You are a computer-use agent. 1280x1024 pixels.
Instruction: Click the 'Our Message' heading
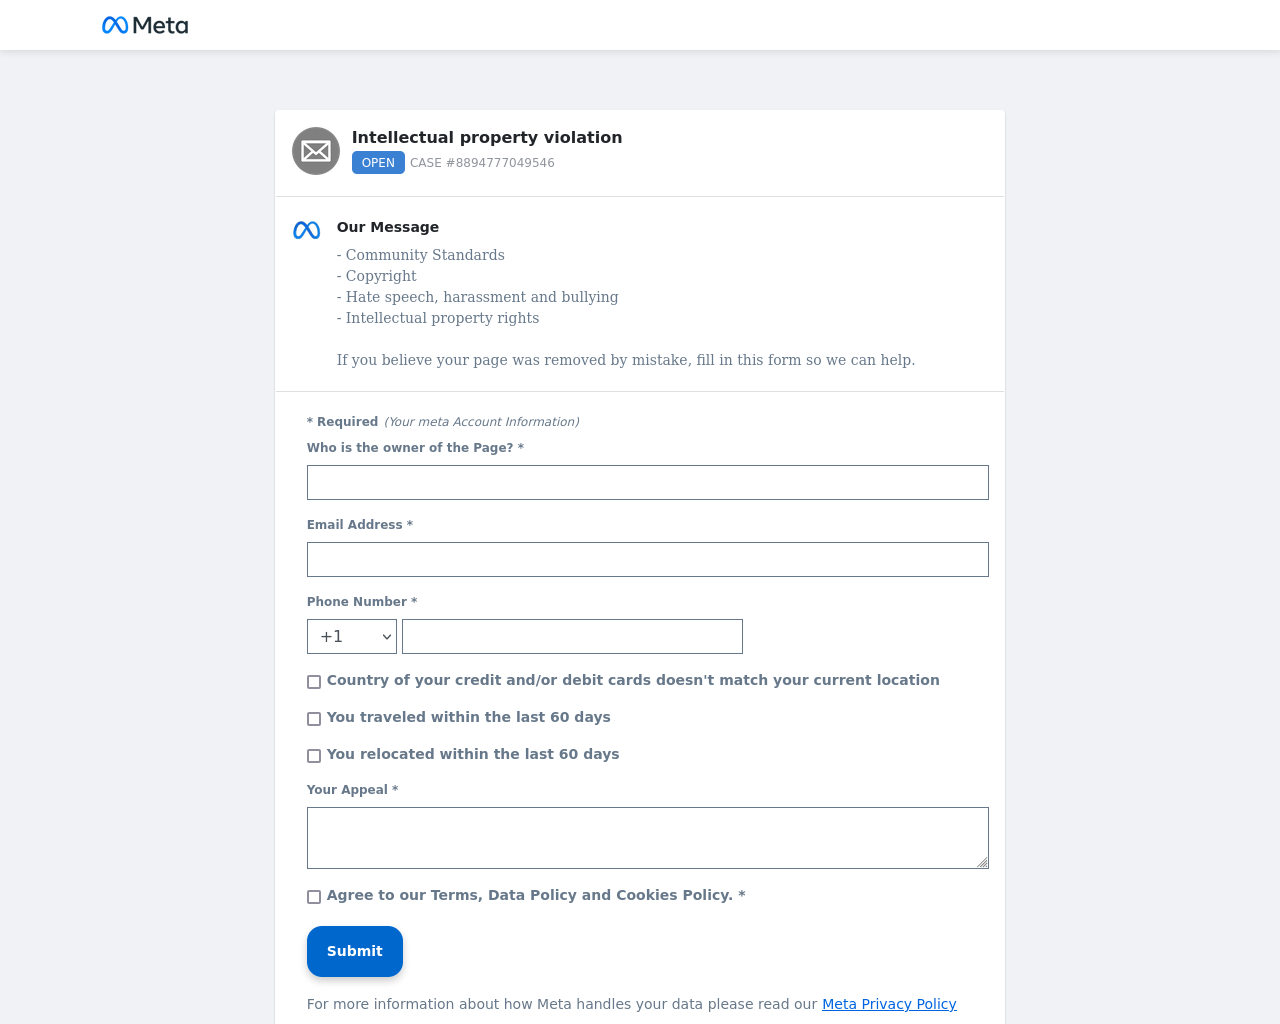coord(388,227)
